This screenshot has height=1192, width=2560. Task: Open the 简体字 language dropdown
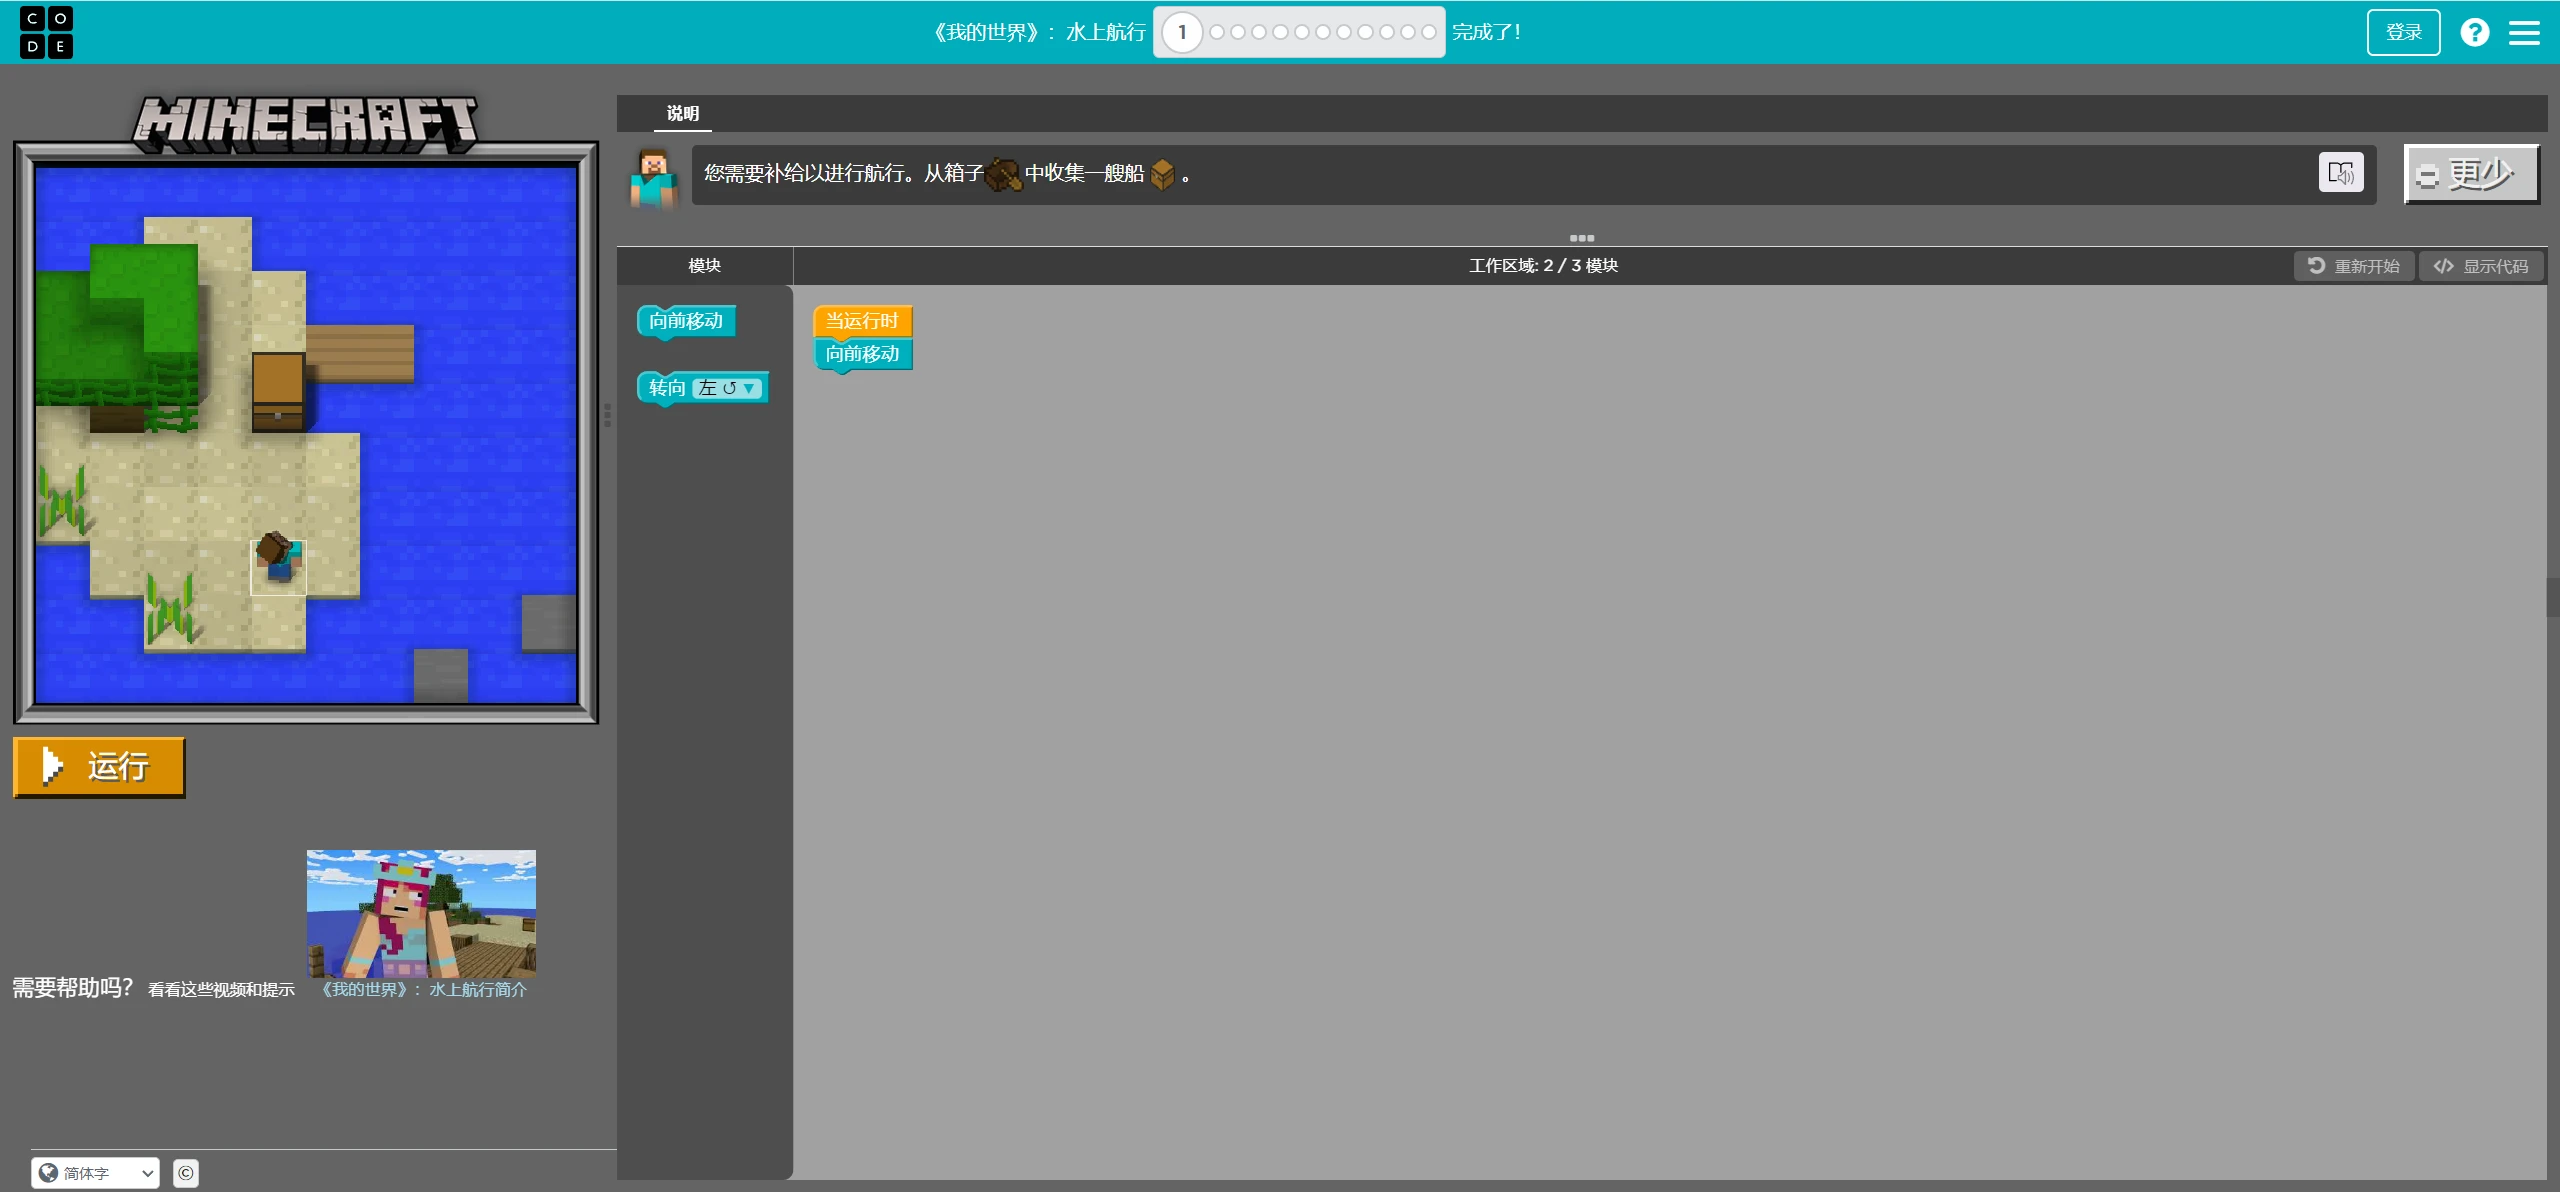pos(95,1173)
